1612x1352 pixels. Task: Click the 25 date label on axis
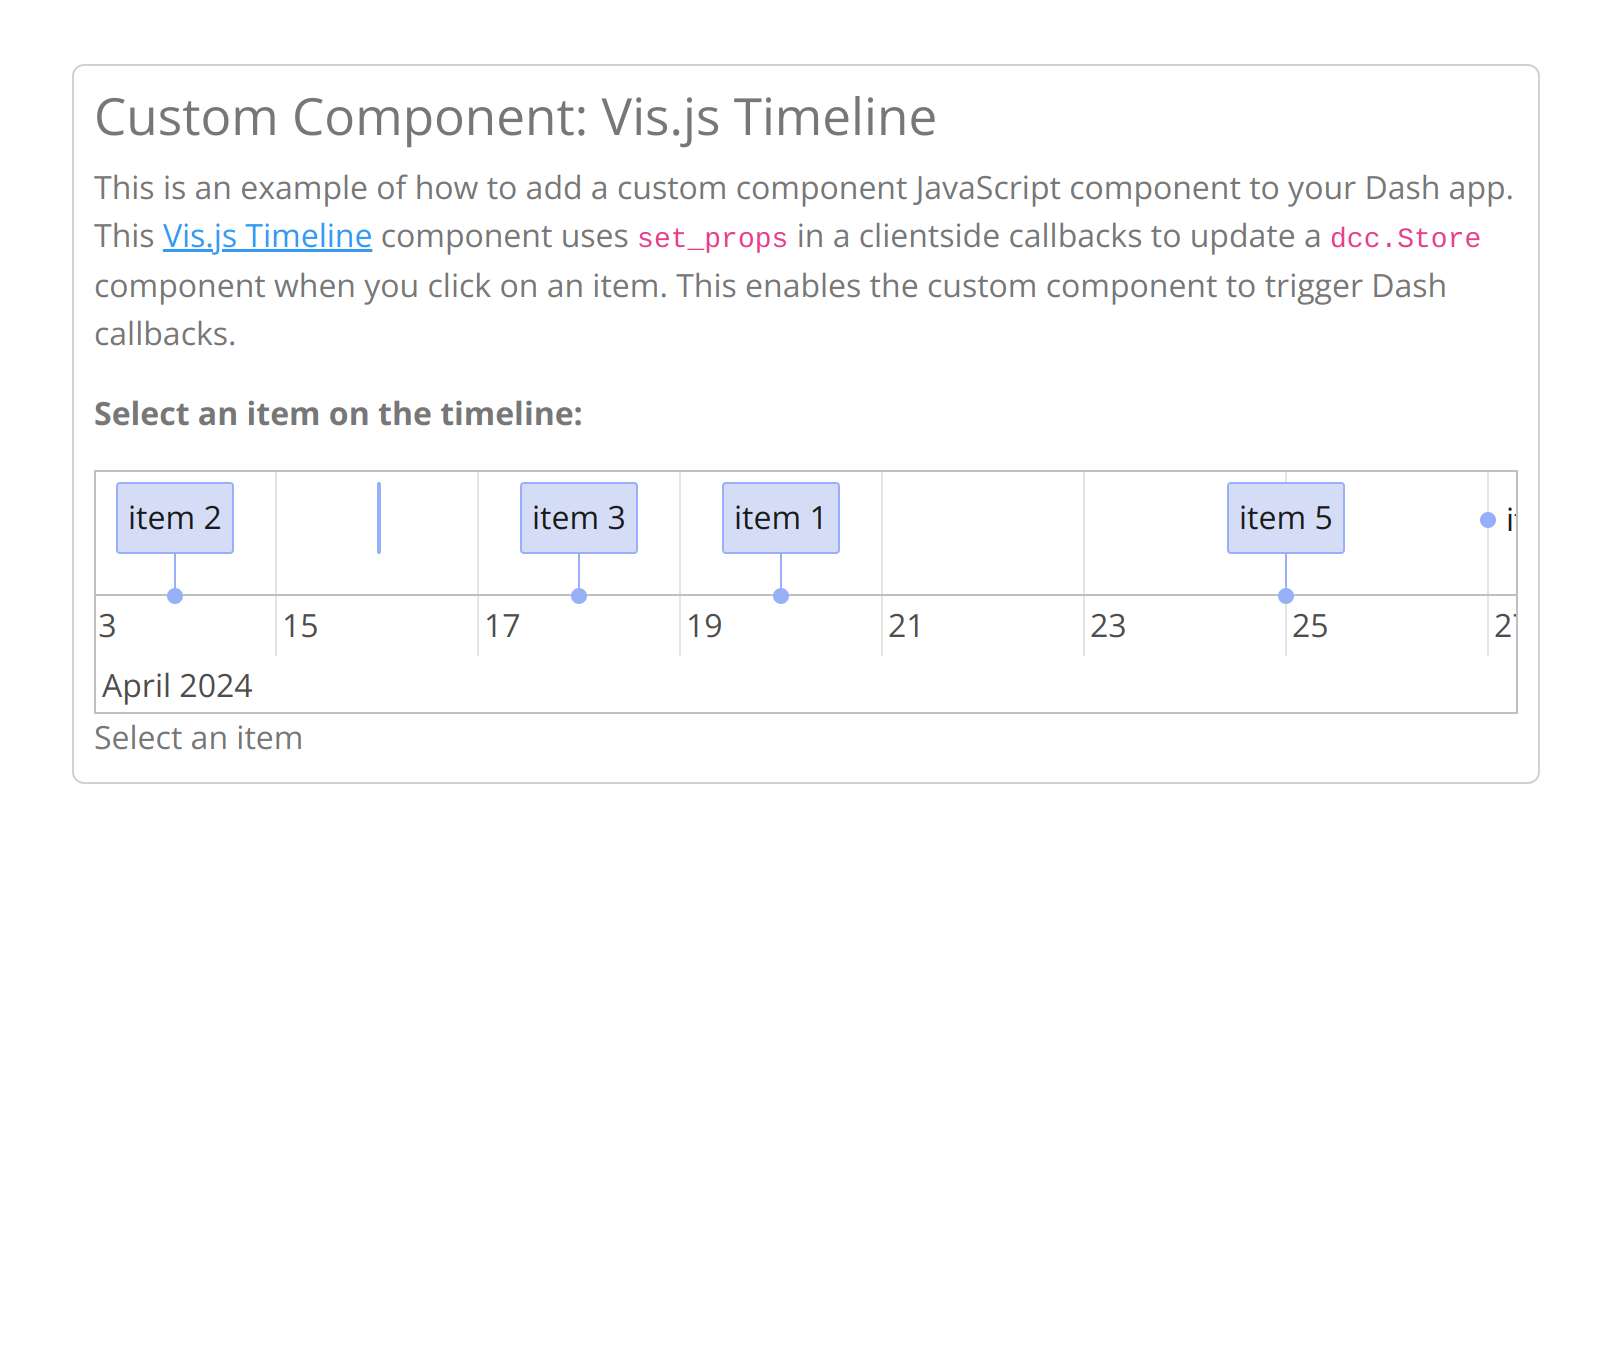coord(1310,626)
